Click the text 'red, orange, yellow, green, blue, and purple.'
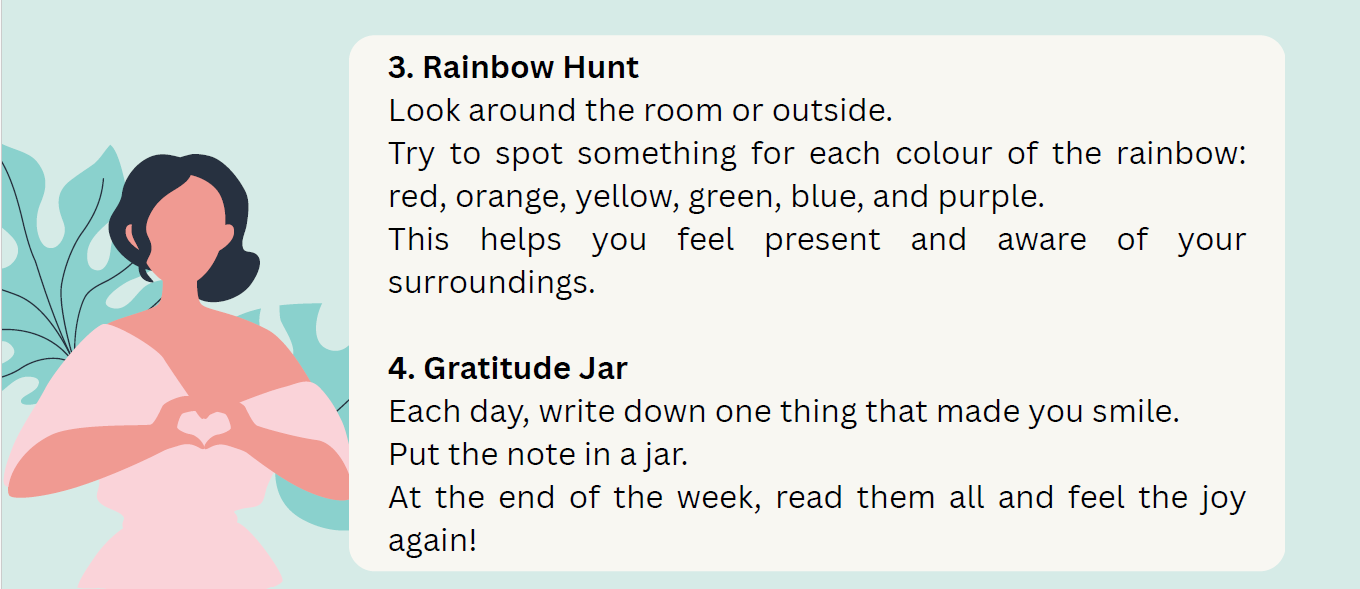 716,197
